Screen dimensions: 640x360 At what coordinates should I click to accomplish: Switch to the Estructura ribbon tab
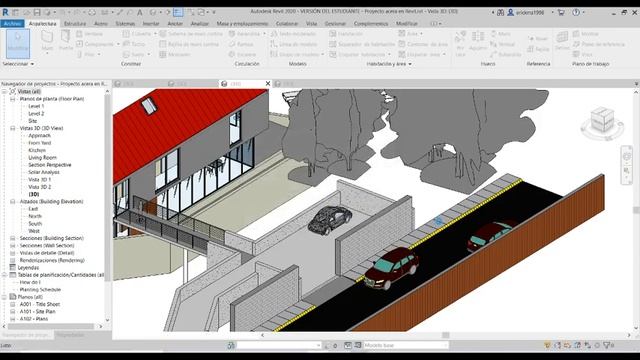(x=75, y=24)
